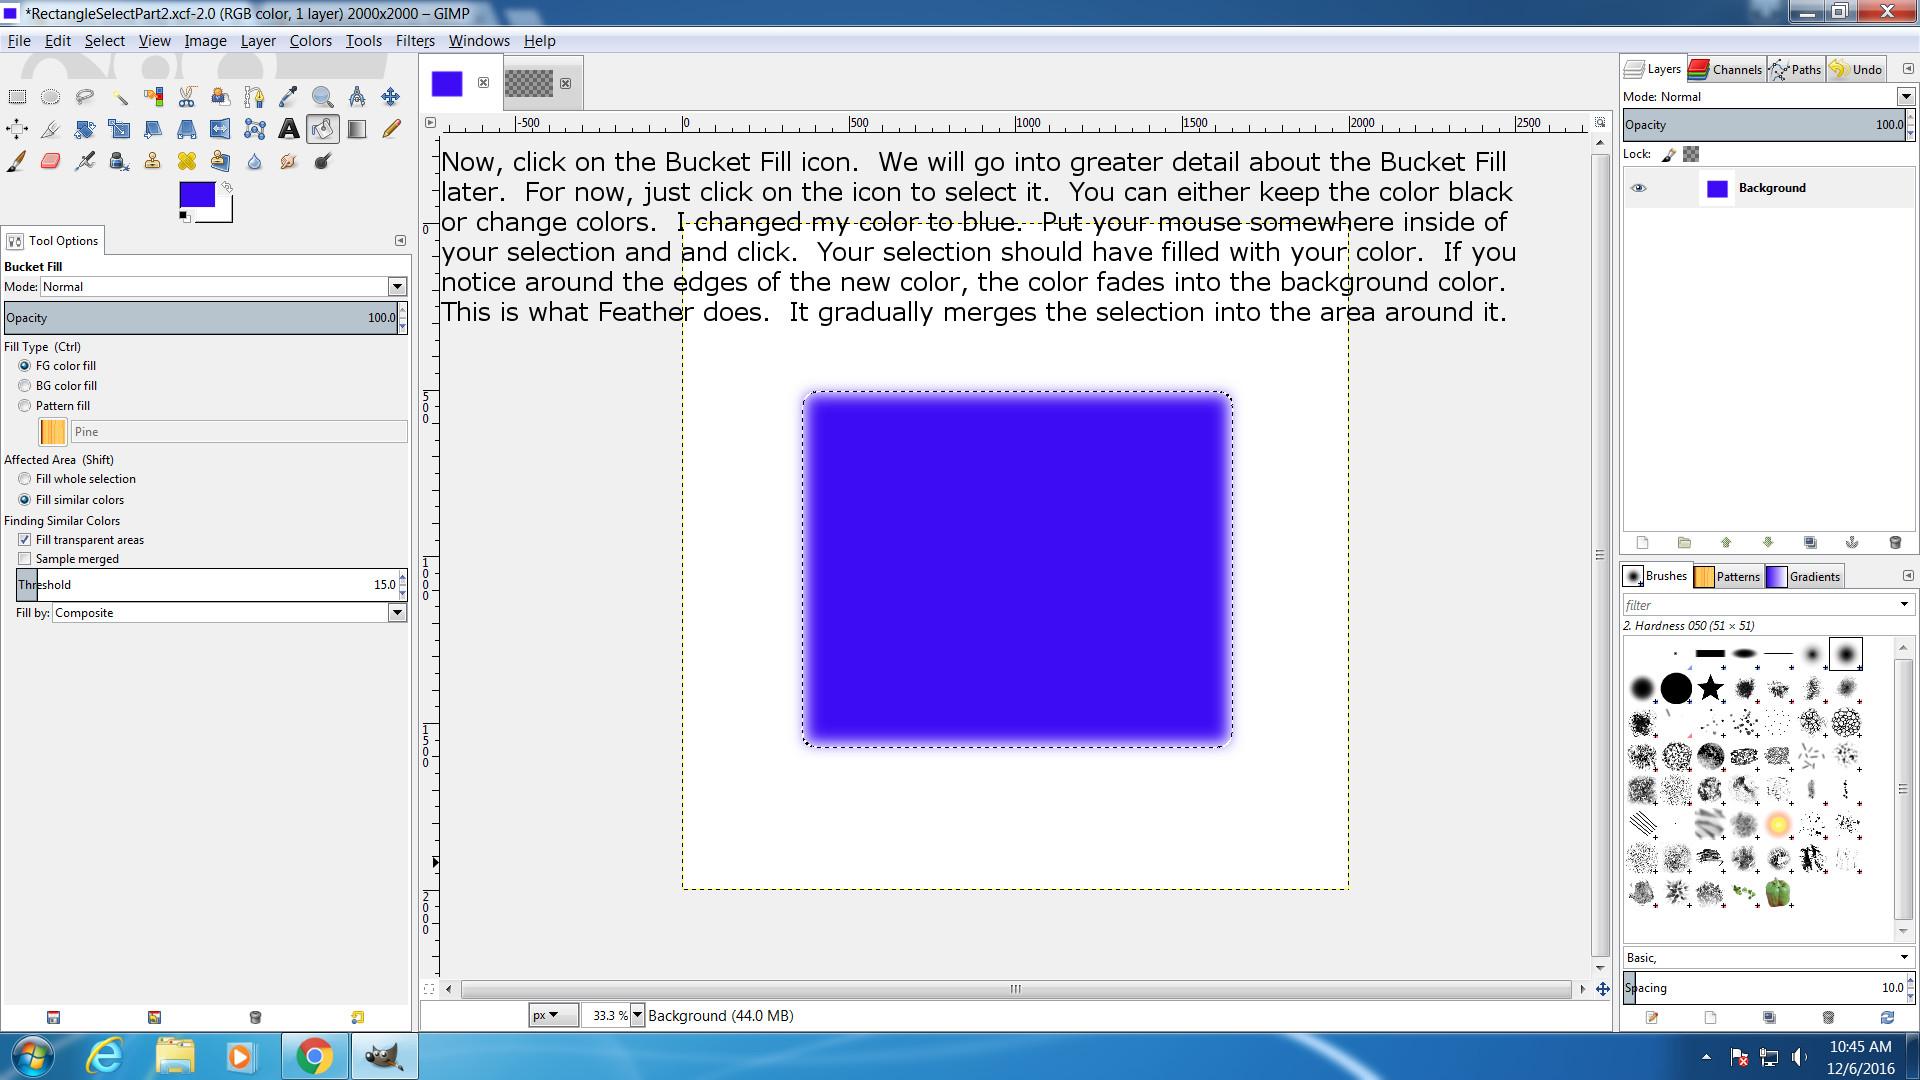The width and height of the screenshot is (1920, 1080).
Task: Open the Fill by Composite dropdown
Action: point(397,613)
